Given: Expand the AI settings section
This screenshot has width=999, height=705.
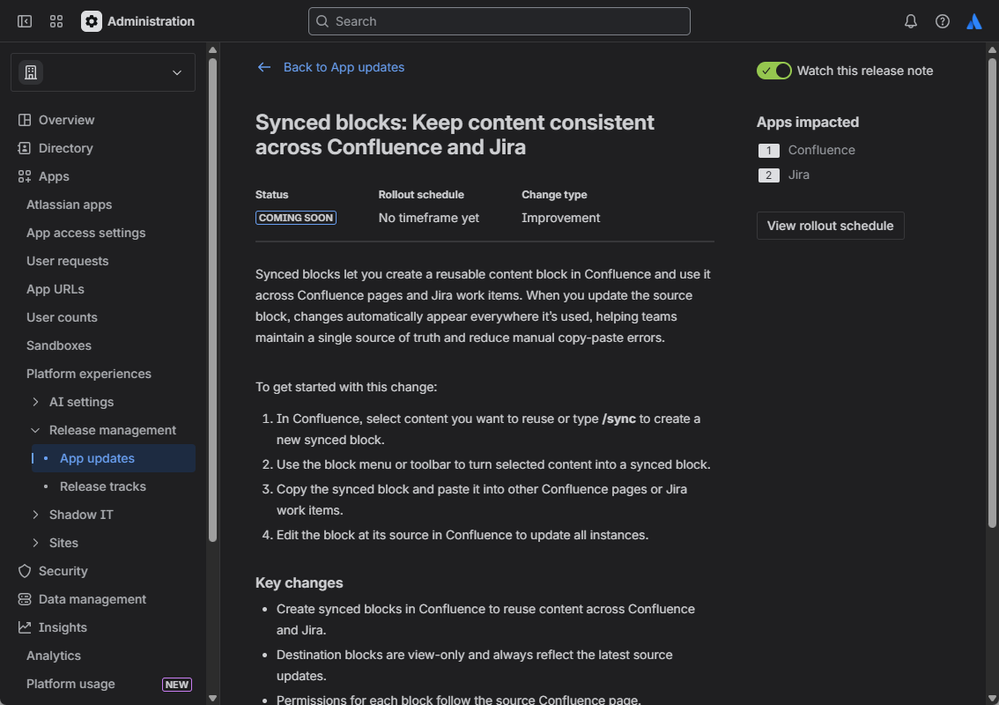Looking at the screenshot, I should point(36,402).
